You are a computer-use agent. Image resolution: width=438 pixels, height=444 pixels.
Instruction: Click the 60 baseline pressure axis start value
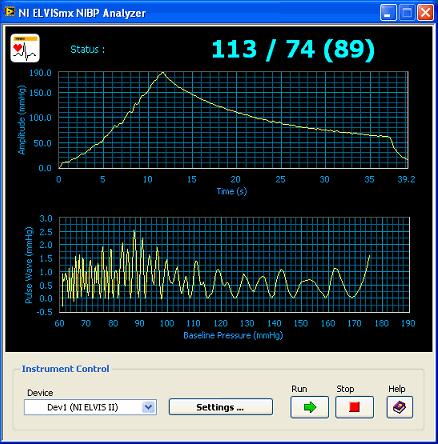tap(59, 323)
